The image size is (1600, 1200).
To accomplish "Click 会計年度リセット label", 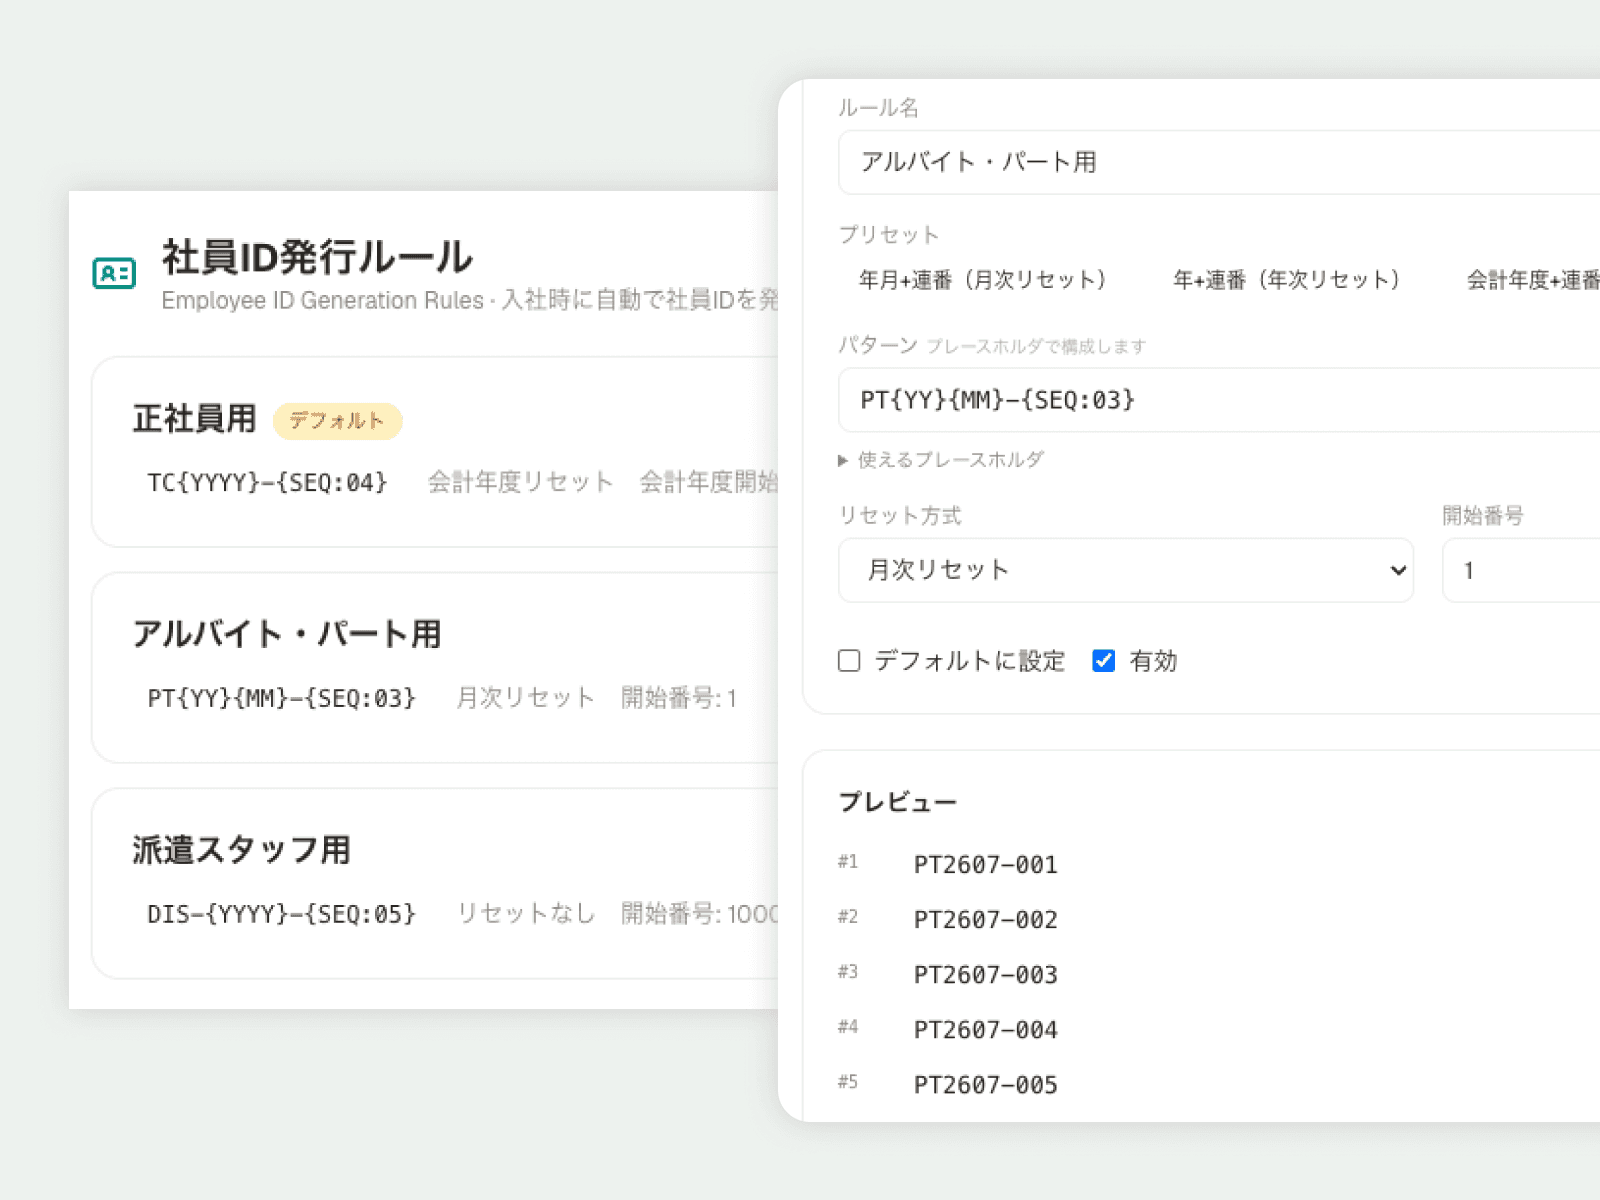I will coord(520,482).
